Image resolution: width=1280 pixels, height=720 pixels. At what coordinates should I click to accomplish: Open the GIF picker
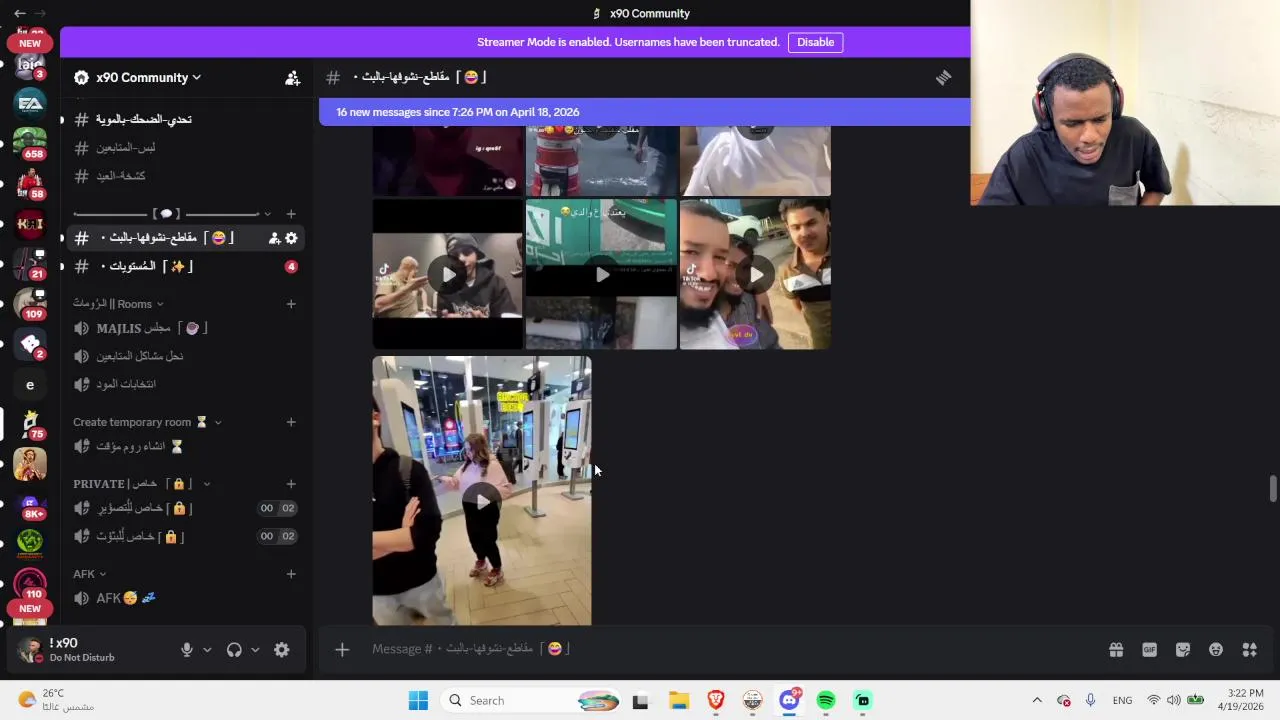pyautogui.click(x=1149, y=650)
